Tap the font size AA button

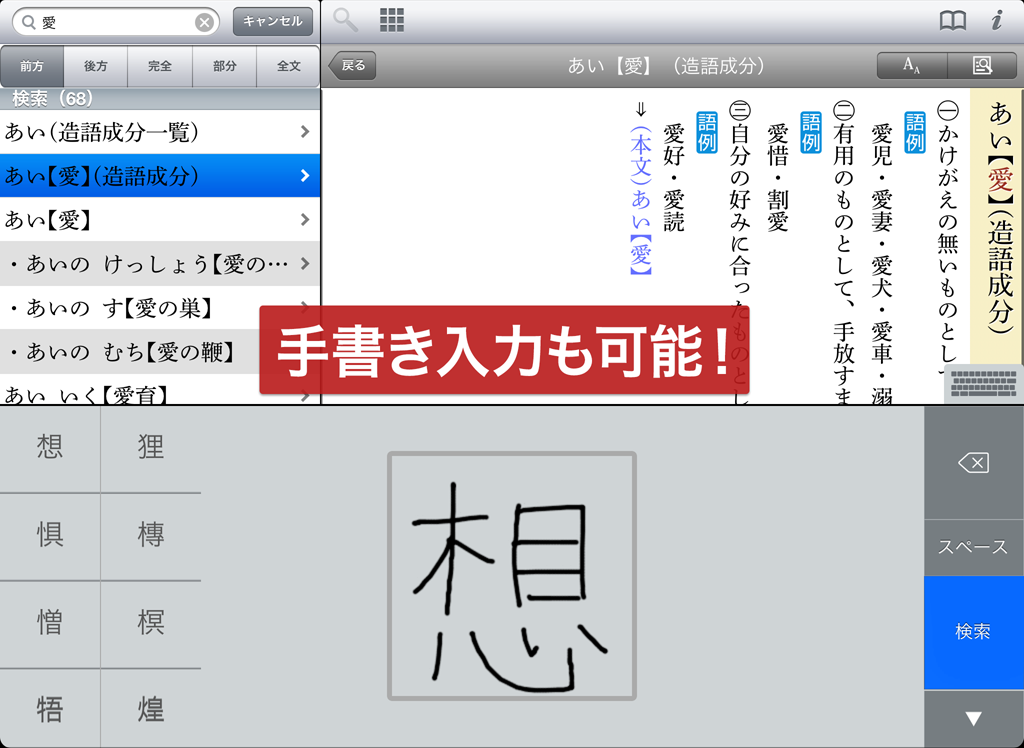911,66
